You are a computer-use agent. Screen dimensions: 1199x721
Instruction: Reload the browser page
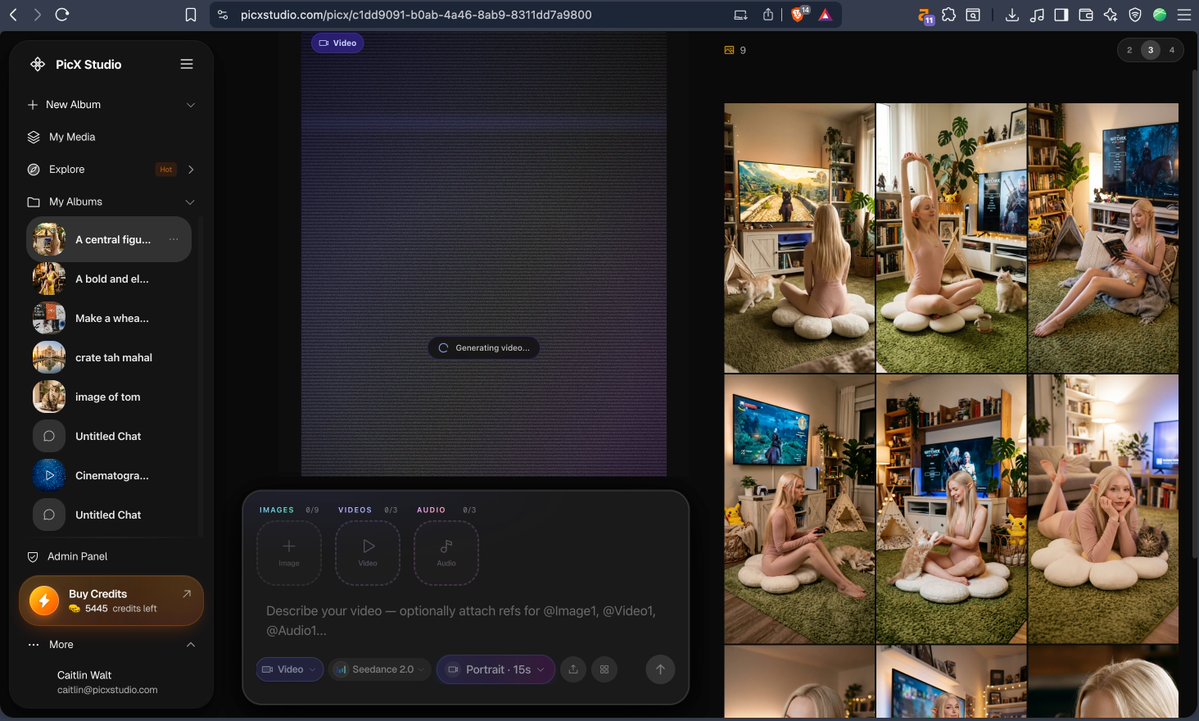62,15
